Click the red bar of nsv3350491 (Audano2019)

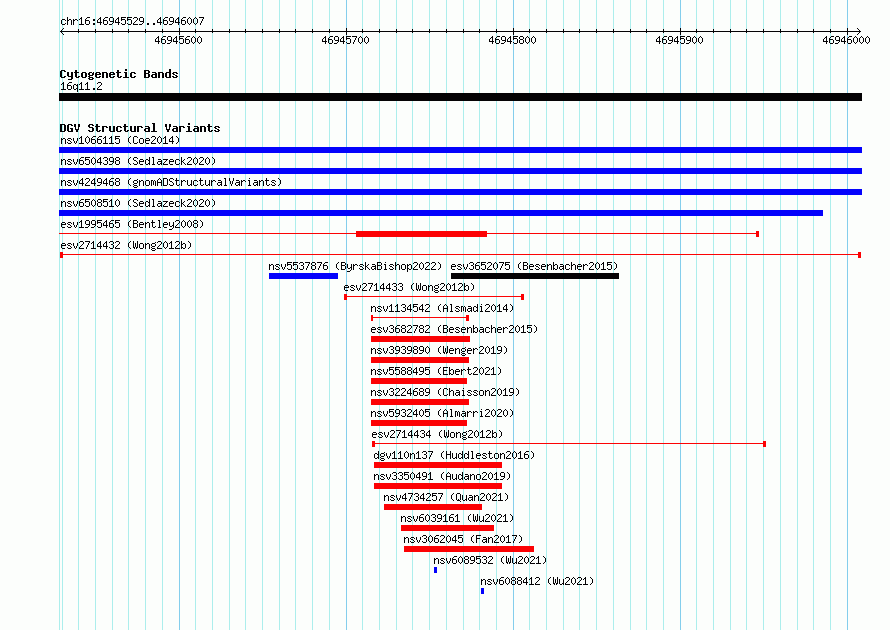pyautogui.click(x=438, y=486)
